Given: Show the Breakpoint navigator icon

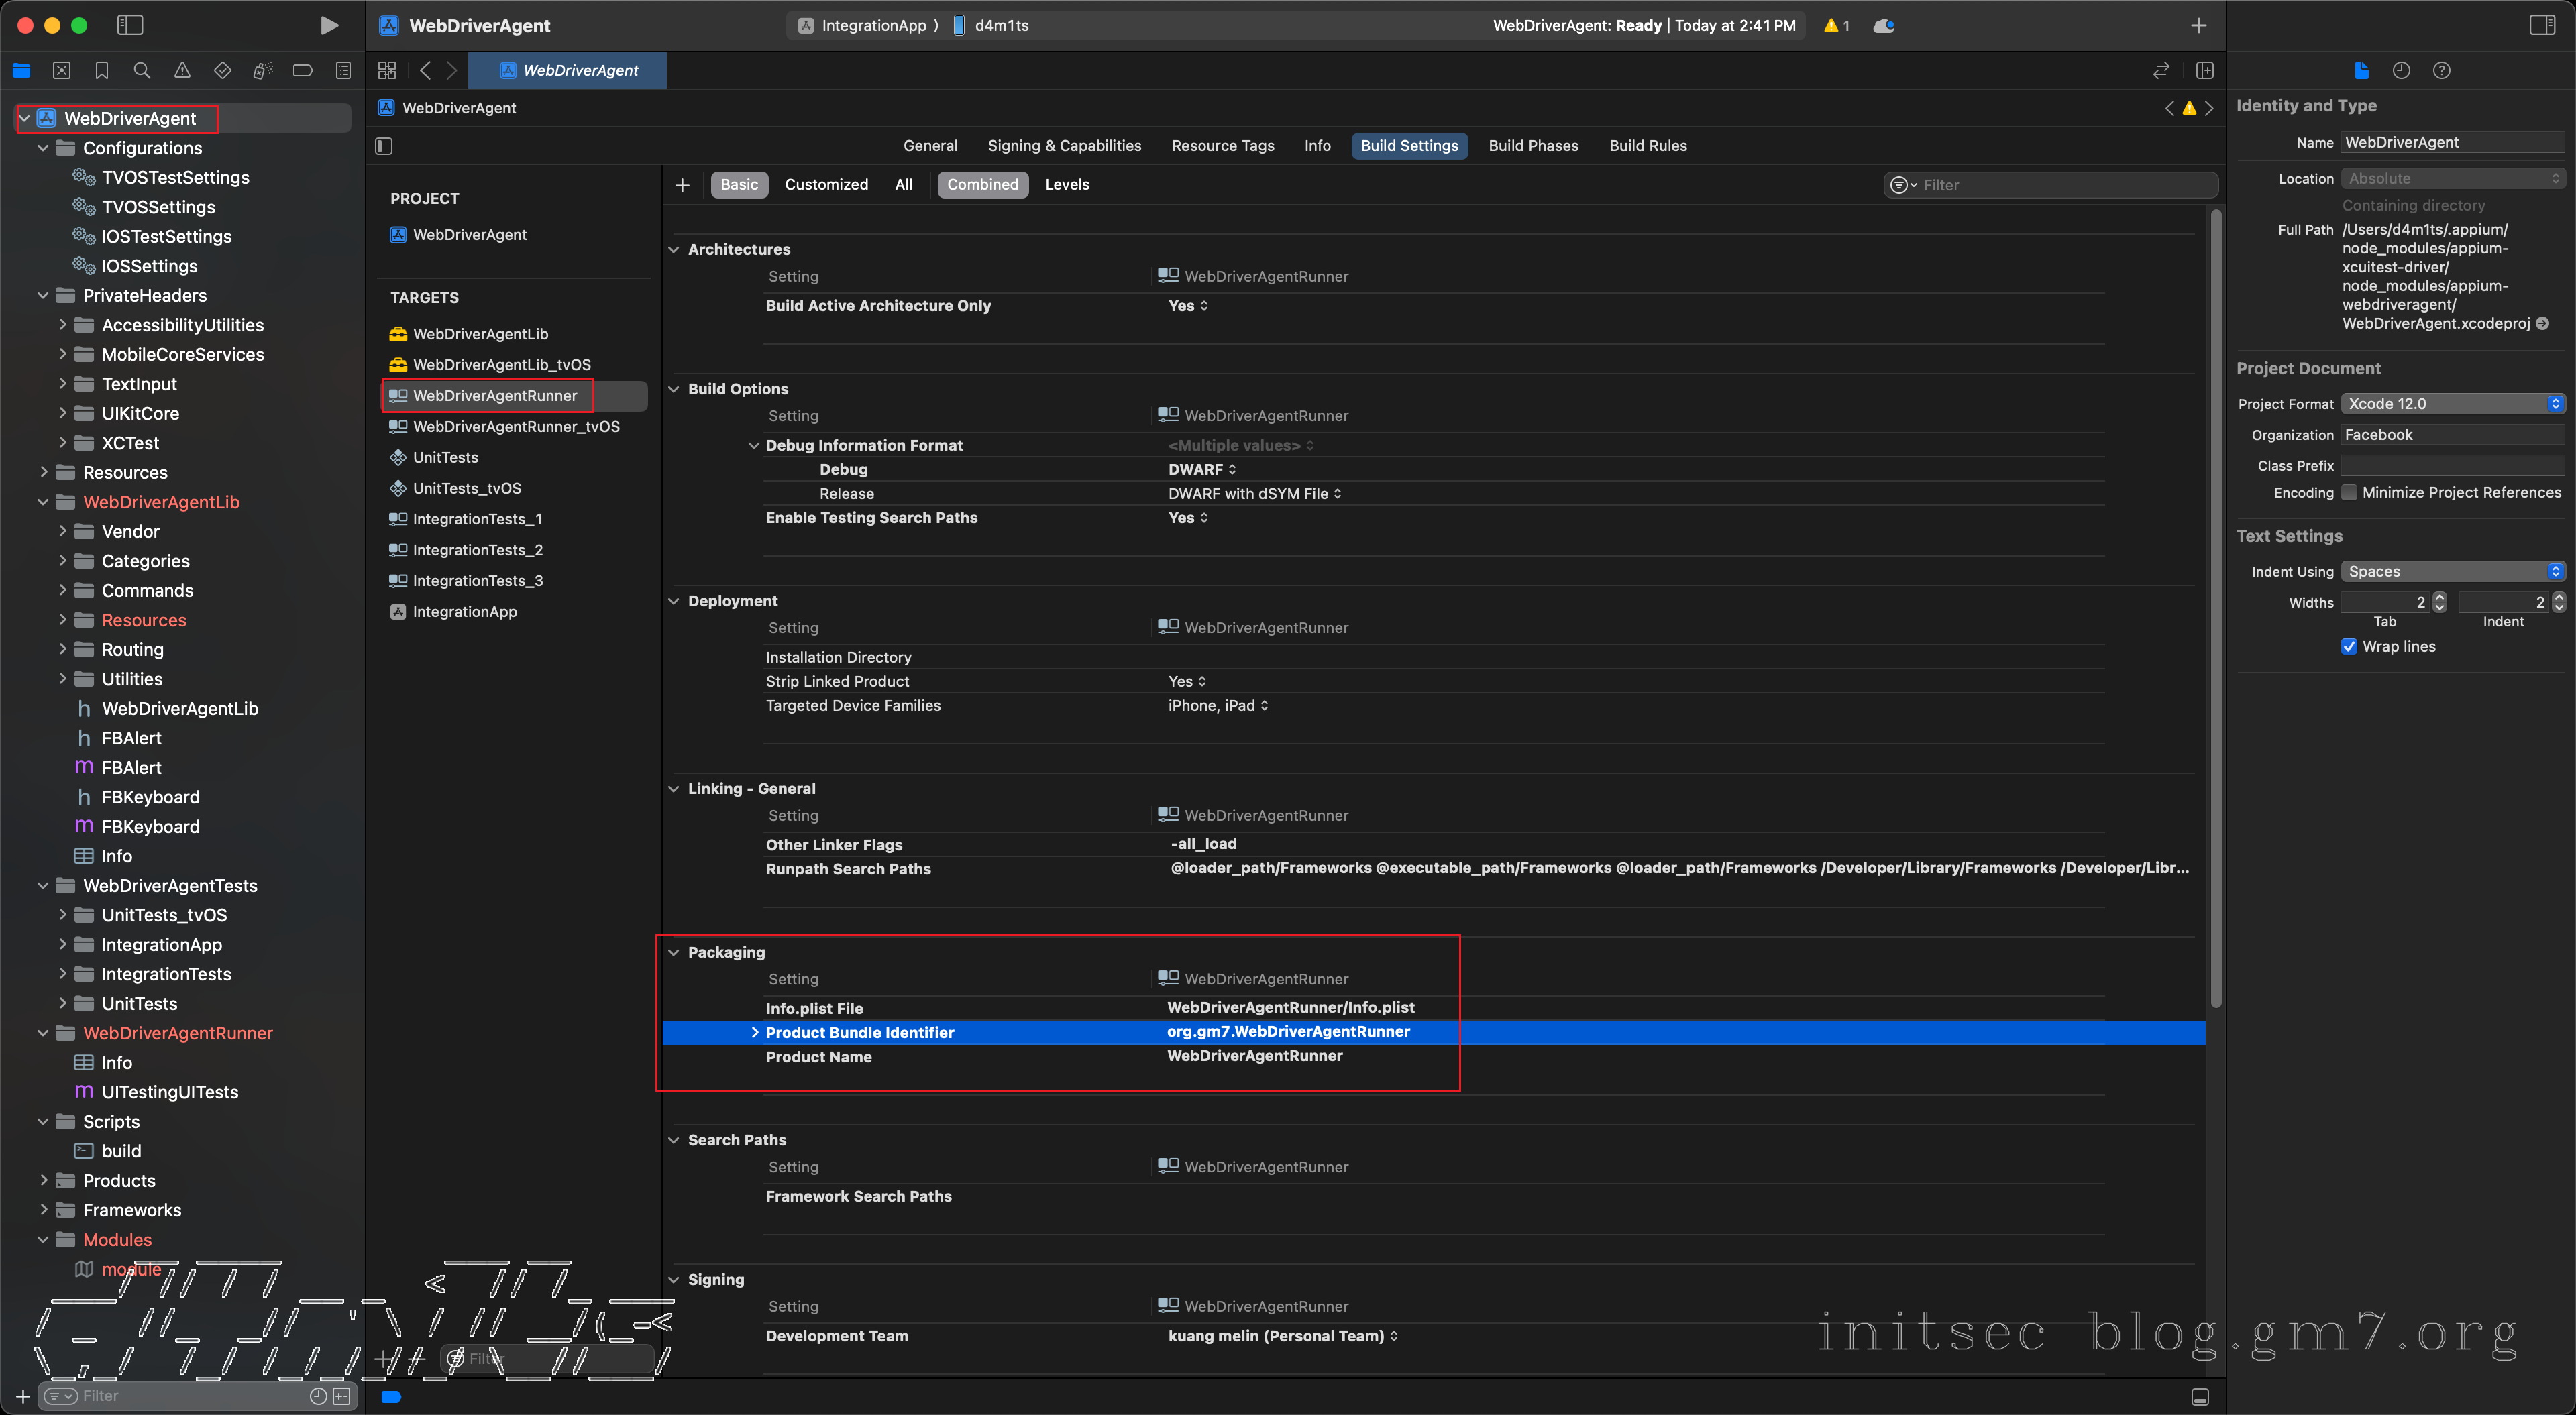Looking at the screenshot, I should point(302,70).
